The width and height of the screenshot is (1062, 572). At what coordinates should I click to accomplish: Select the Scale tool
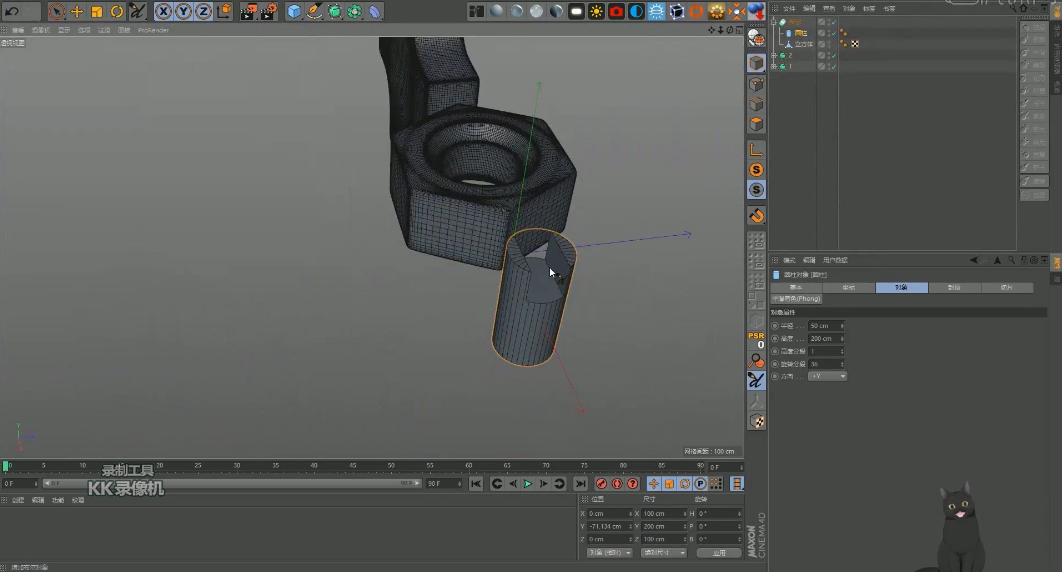tap(97, 12)
